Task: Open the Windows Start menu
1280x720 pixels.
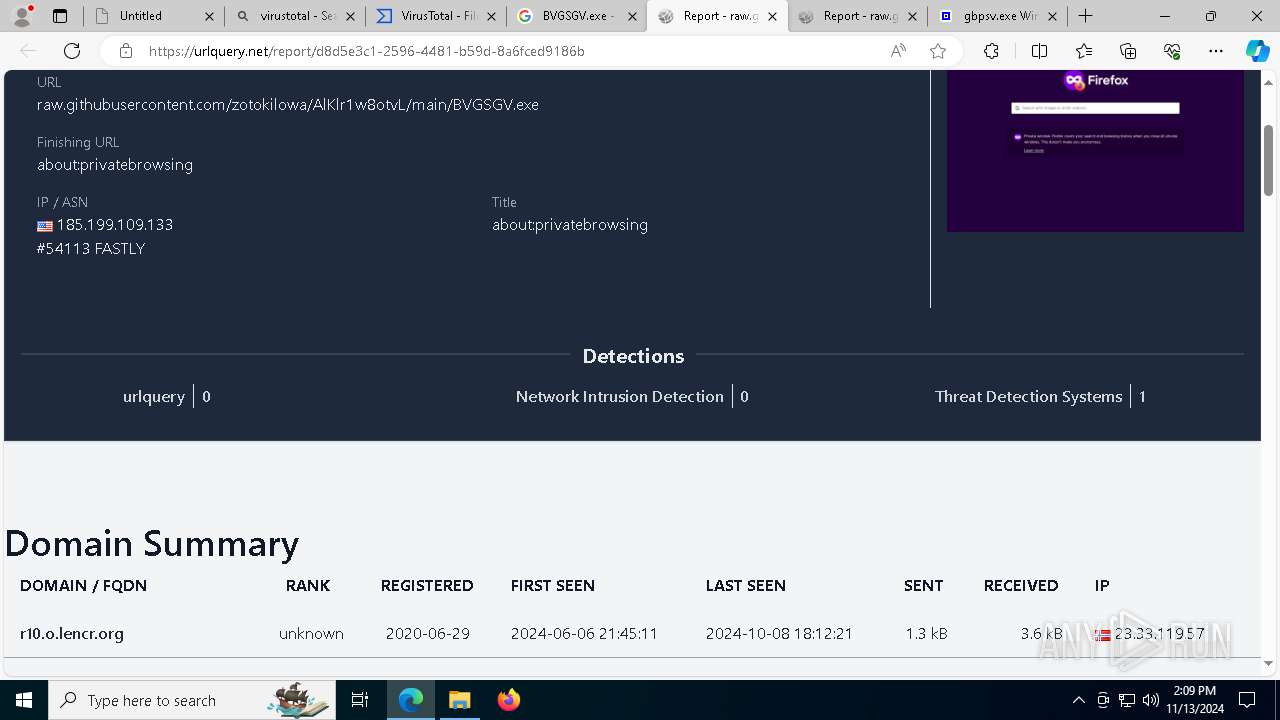Action: tap(24, 700)
